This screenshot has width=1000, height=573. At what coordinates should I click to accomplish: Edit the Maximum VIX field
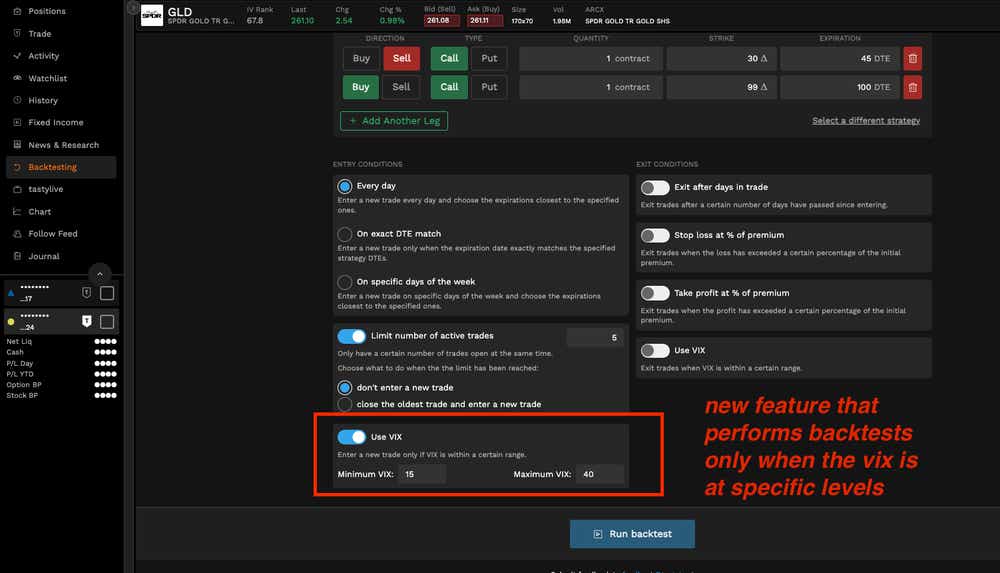(599, 474)
